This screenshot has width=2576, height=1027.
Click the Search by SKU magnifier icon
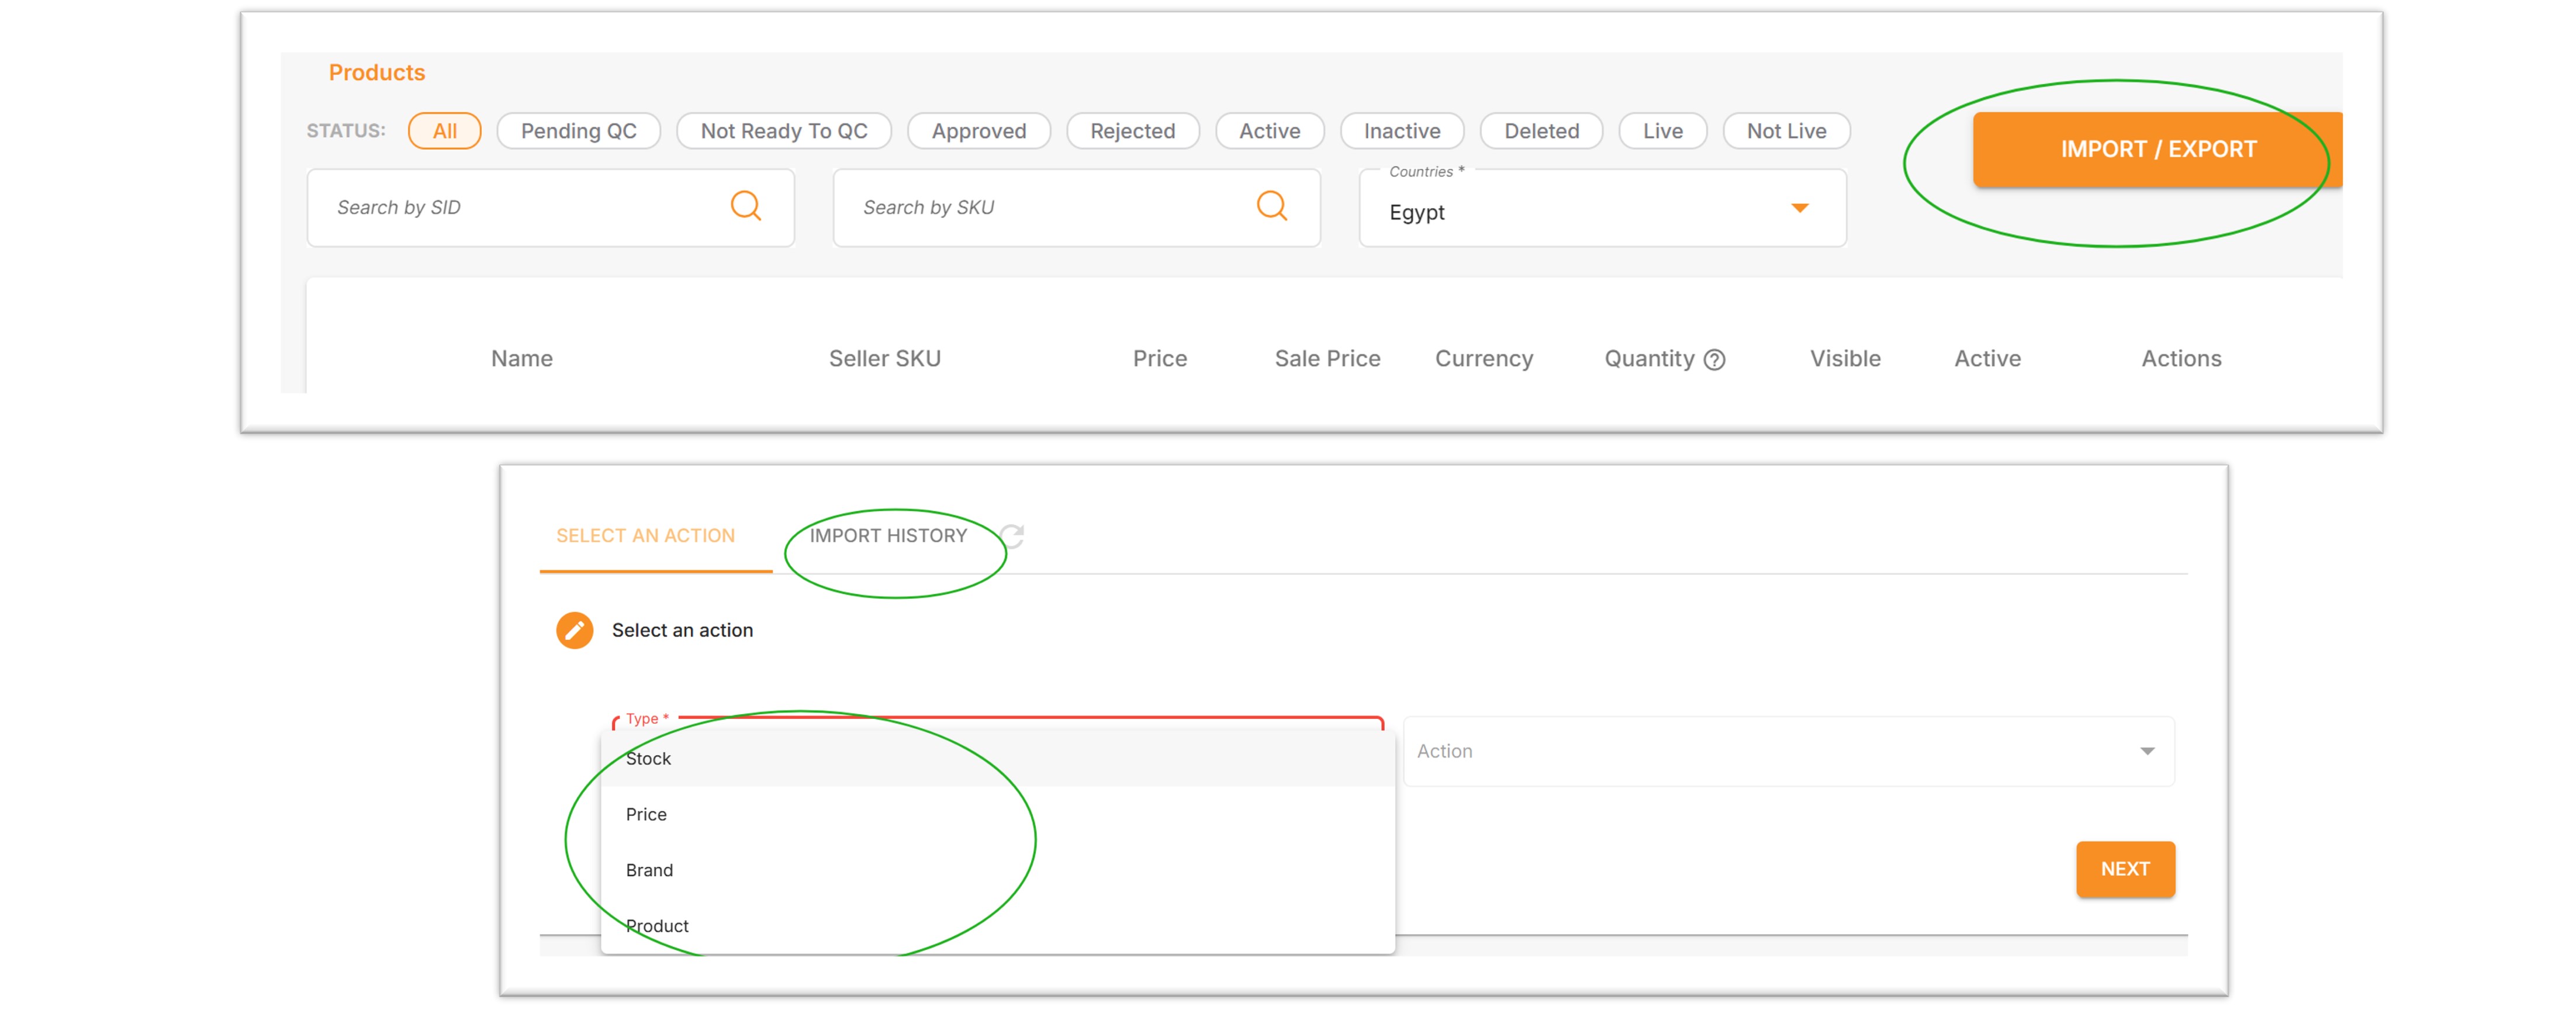pyautogui.click(x=1271, y=206)
